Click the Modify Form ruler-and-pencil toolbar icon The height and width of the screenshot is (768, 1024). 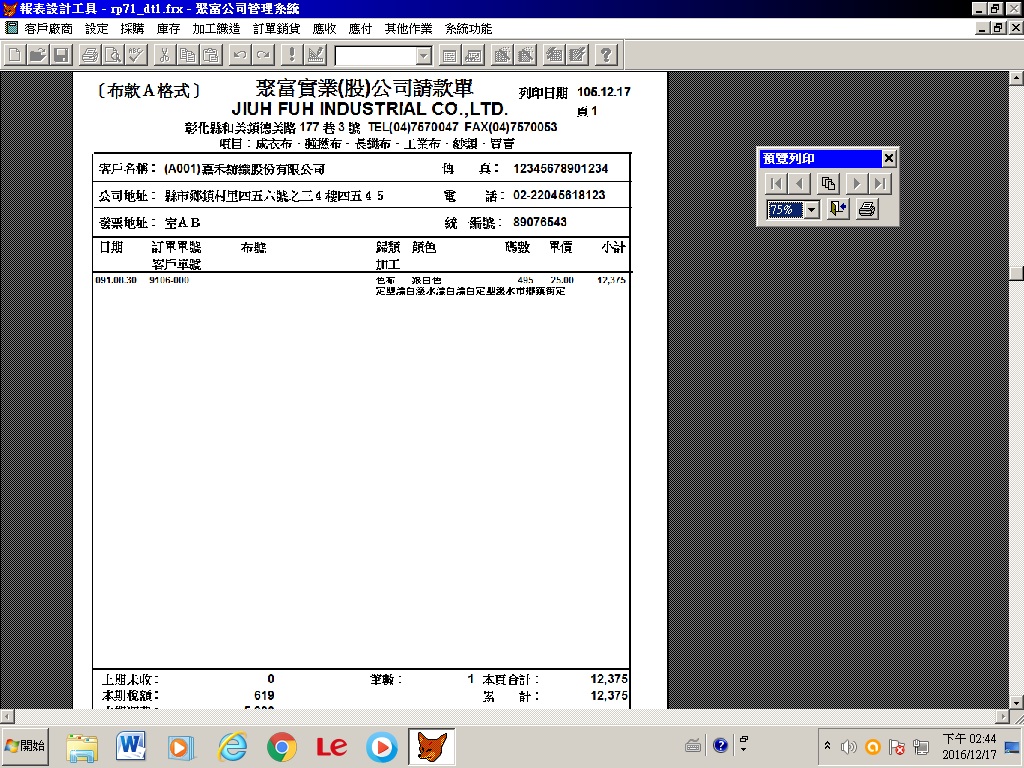tap(315, 55)
